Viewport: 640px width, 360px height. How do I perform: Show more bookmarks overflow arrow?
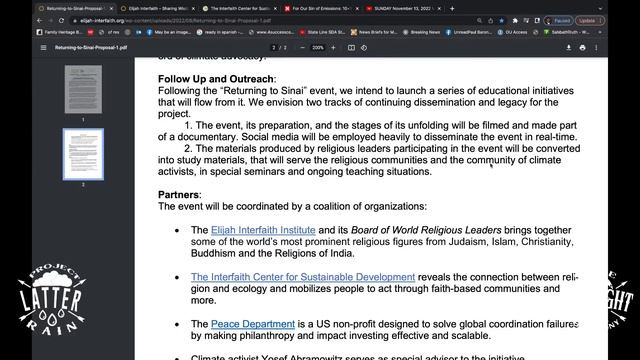pyautogui.click(x=600, y=32)
